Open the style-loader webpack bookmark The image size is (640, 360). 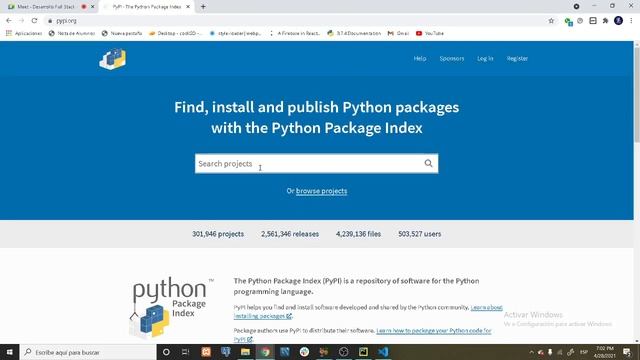point(235,33)
